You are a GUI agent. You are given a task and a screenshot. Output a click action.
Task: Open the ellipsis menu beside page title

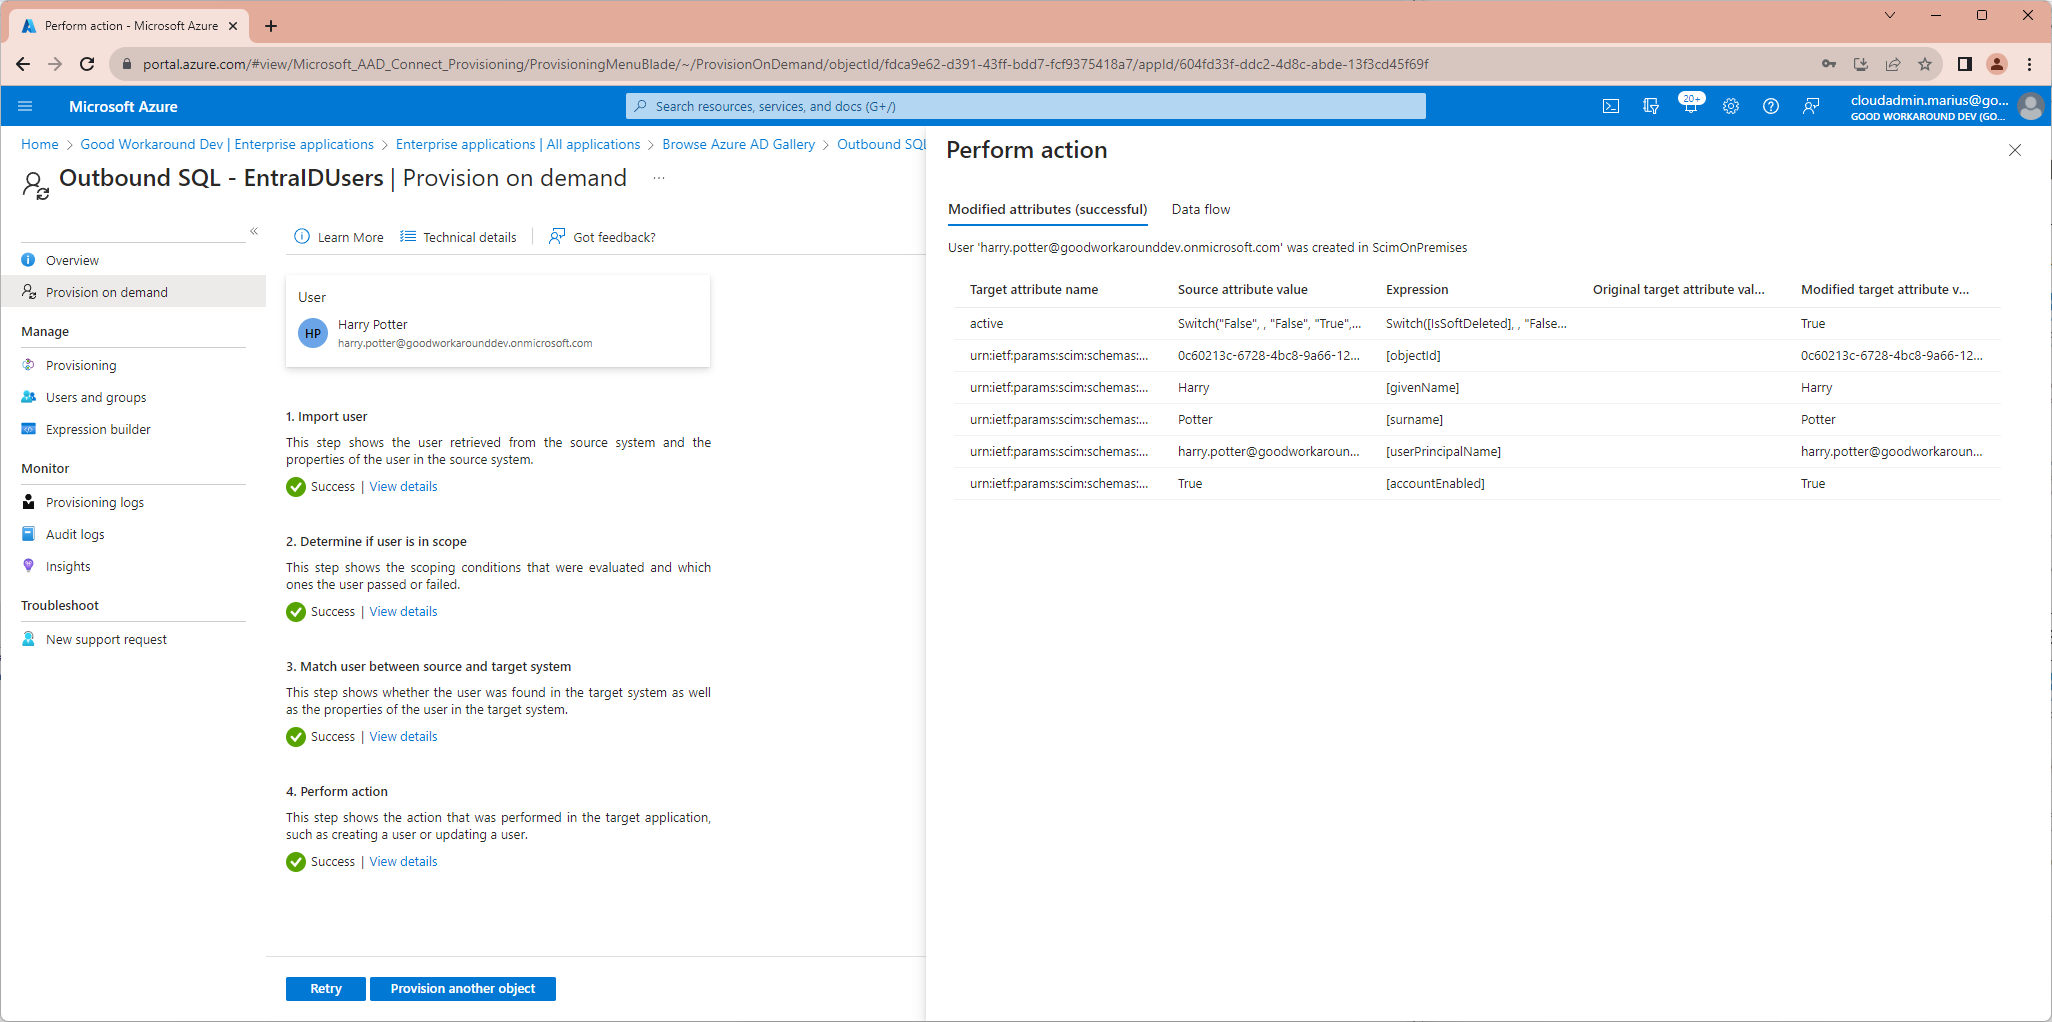coord(659,178)
